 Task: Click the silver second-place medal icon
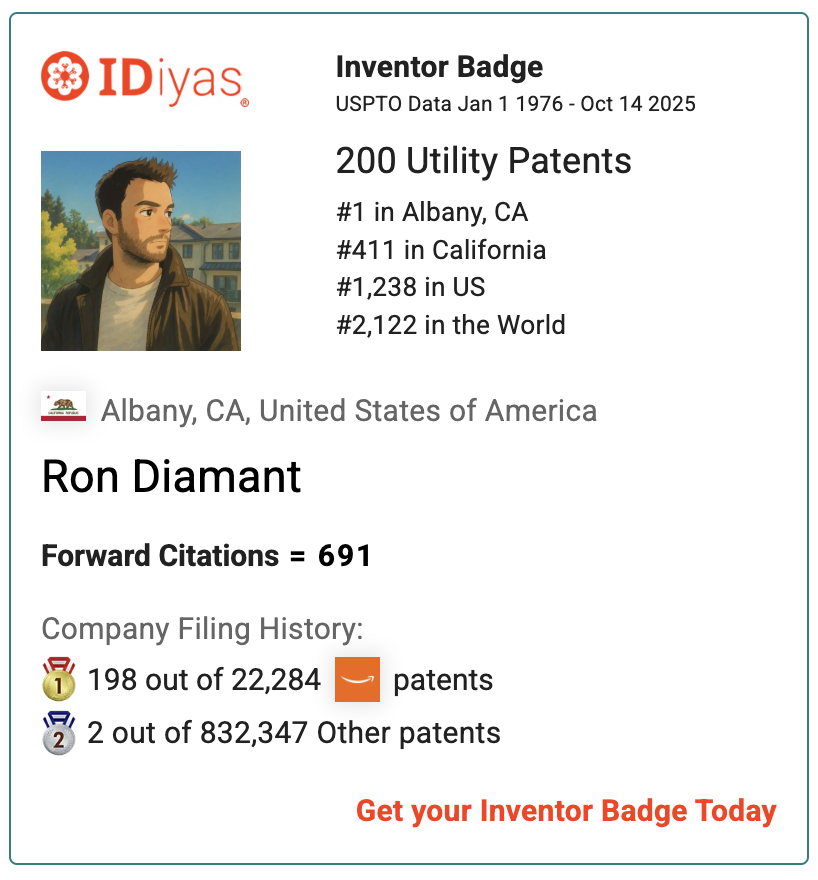59,732
